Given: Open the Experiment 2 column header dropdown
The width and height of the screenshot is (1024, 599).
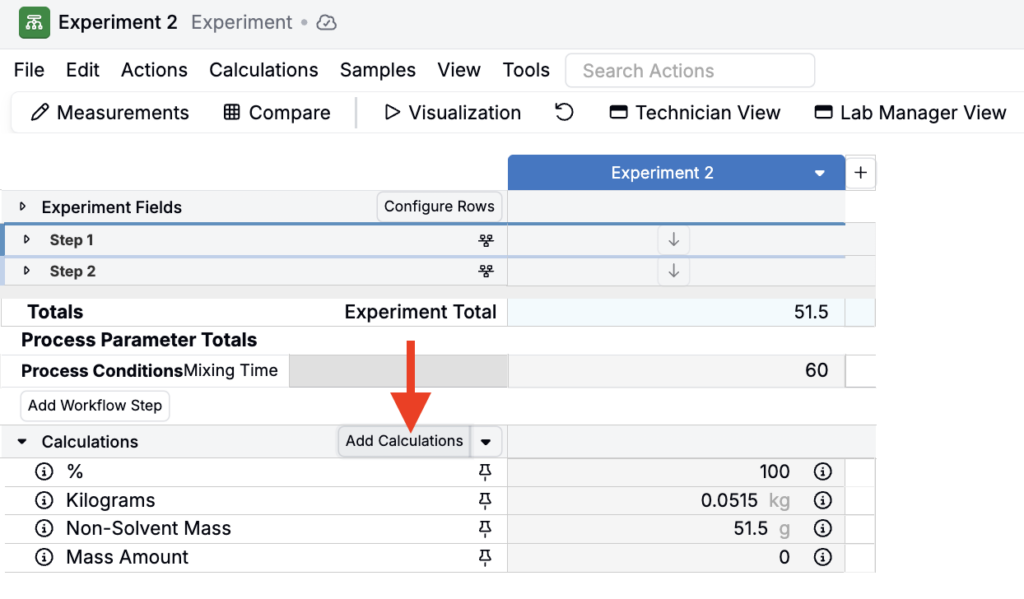Looking at the screenshot, I should click(820, 173).
